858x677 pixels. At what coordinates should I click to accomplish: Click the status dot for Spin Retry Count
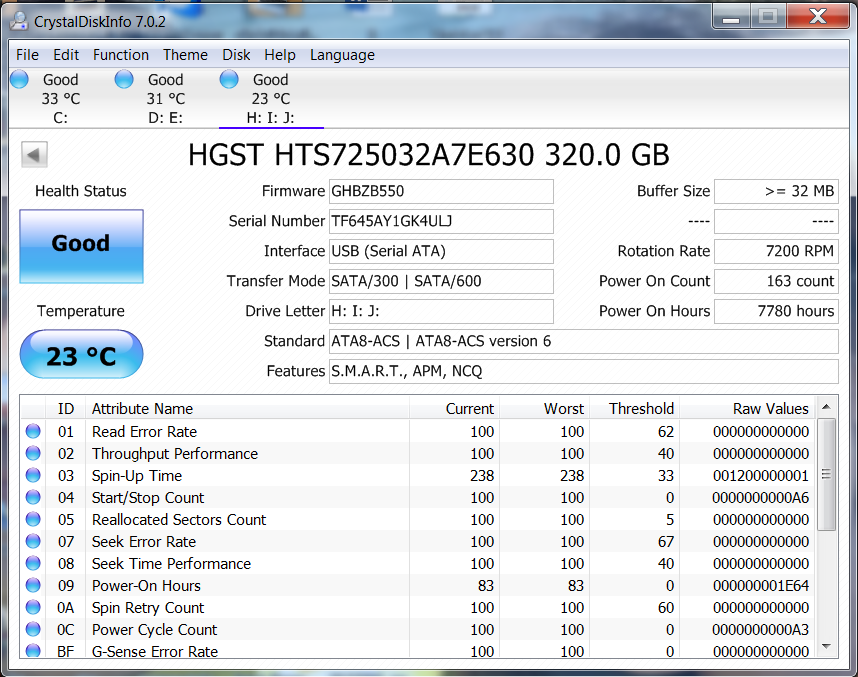33,607
